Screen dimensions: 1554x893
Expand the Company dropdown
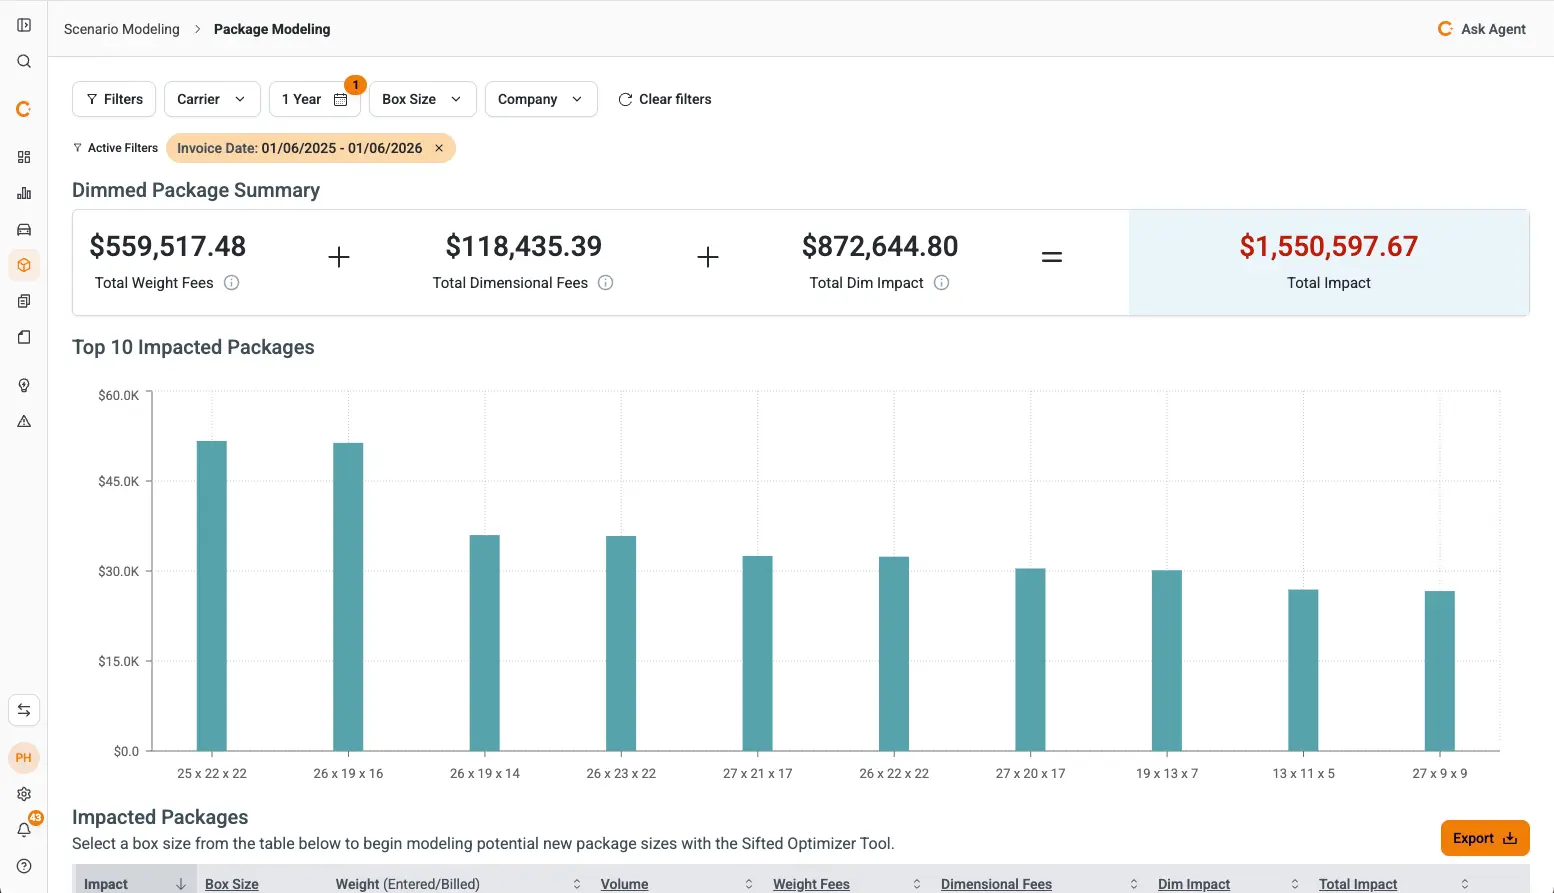[x=540, y=99]
